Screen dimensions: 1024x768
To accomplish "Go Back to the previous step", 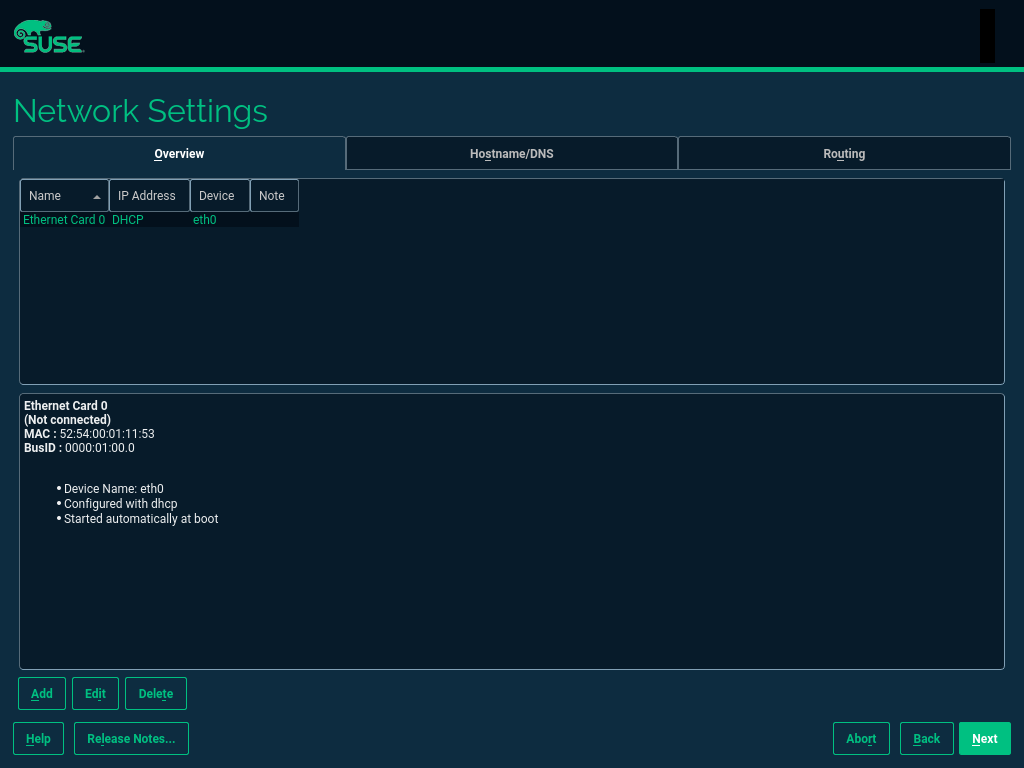I will pos(926,739).
